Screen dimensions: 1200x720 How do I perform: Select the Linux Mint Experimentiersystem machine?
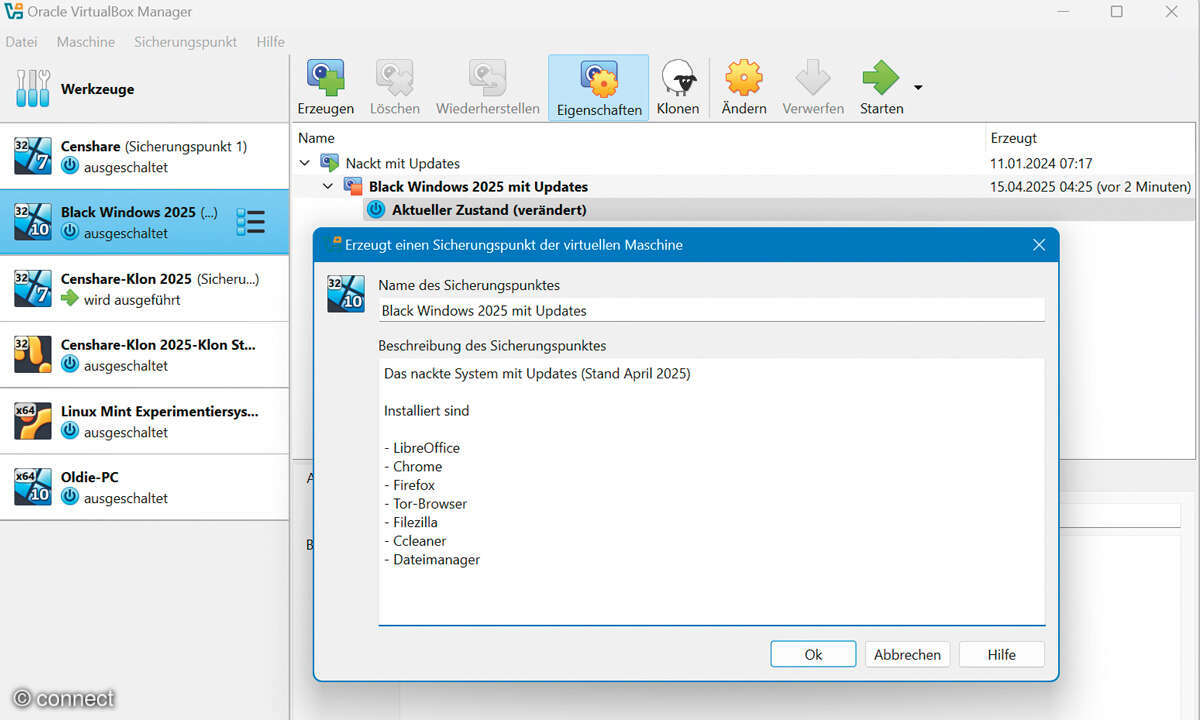(x=144, y=421)
